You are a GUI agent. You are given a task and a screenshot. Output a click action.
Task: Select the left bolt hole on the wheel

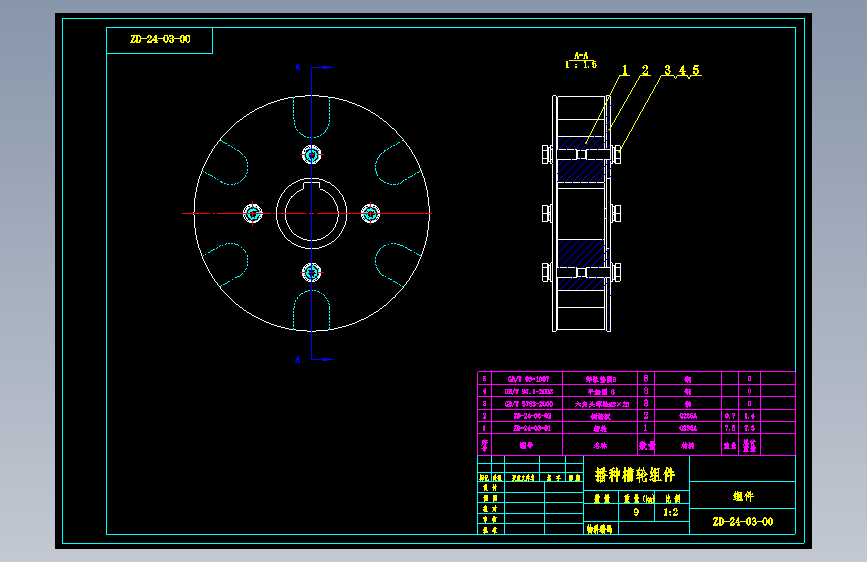[253, 214]
